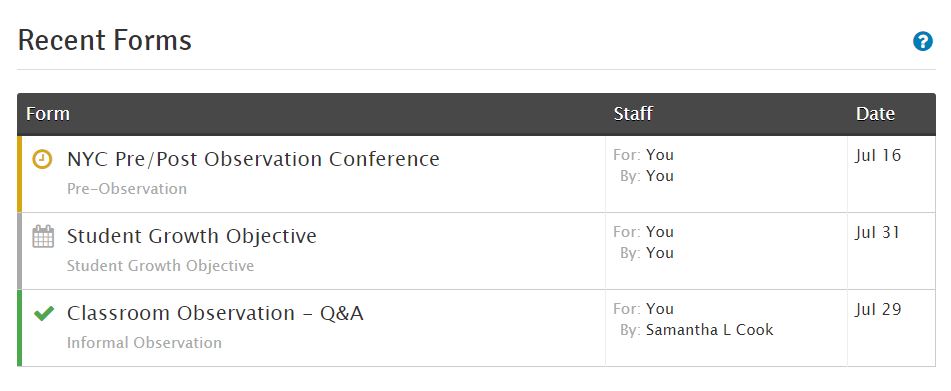Click the Recent Forms heading

105,41
